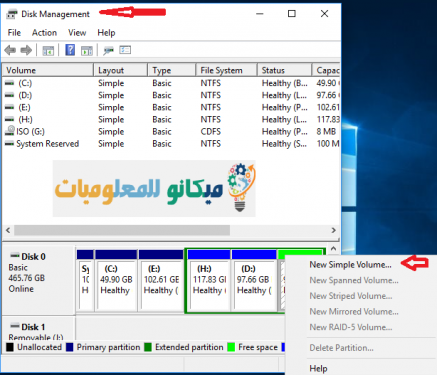
Task: Open the View menu
Action: tap(77, 33)
